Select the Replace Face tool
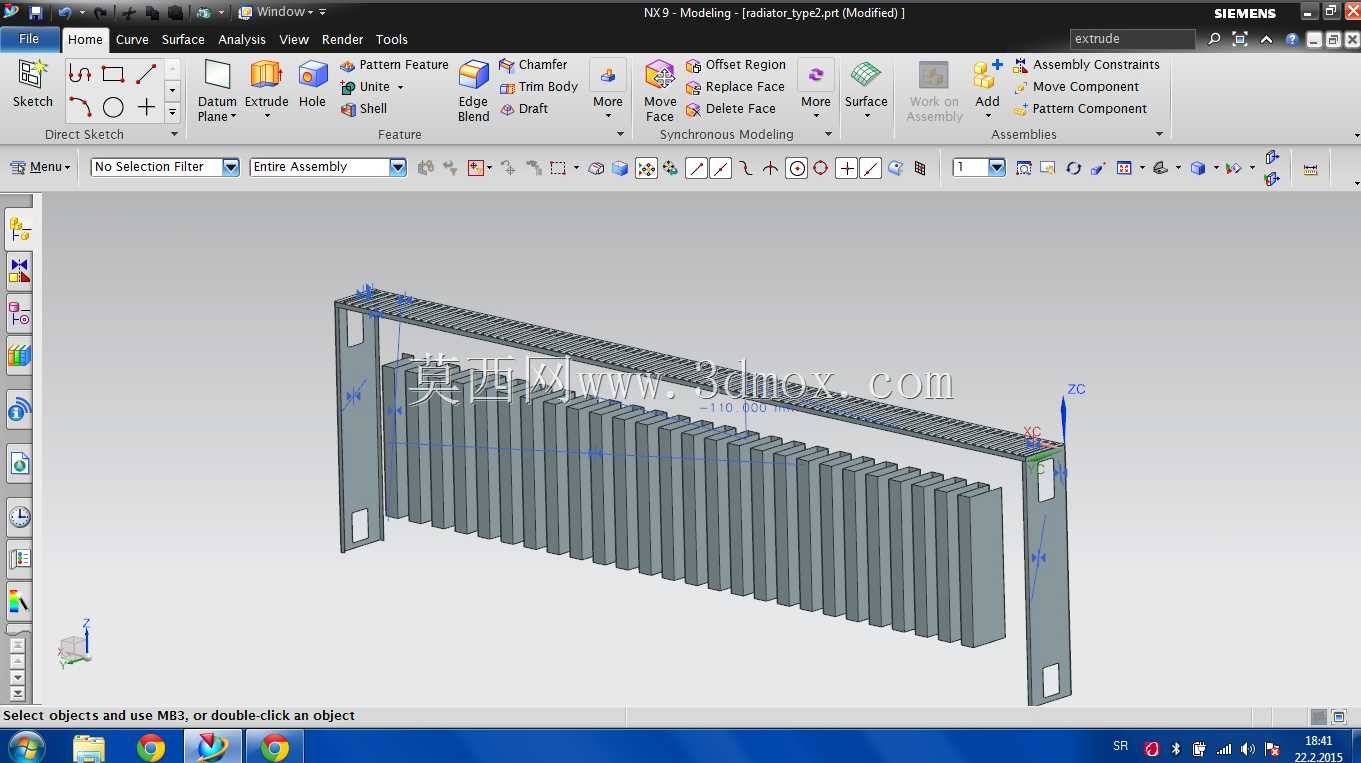The height and width of the screenshot is (763, 1361). click(x=735, y=87)
